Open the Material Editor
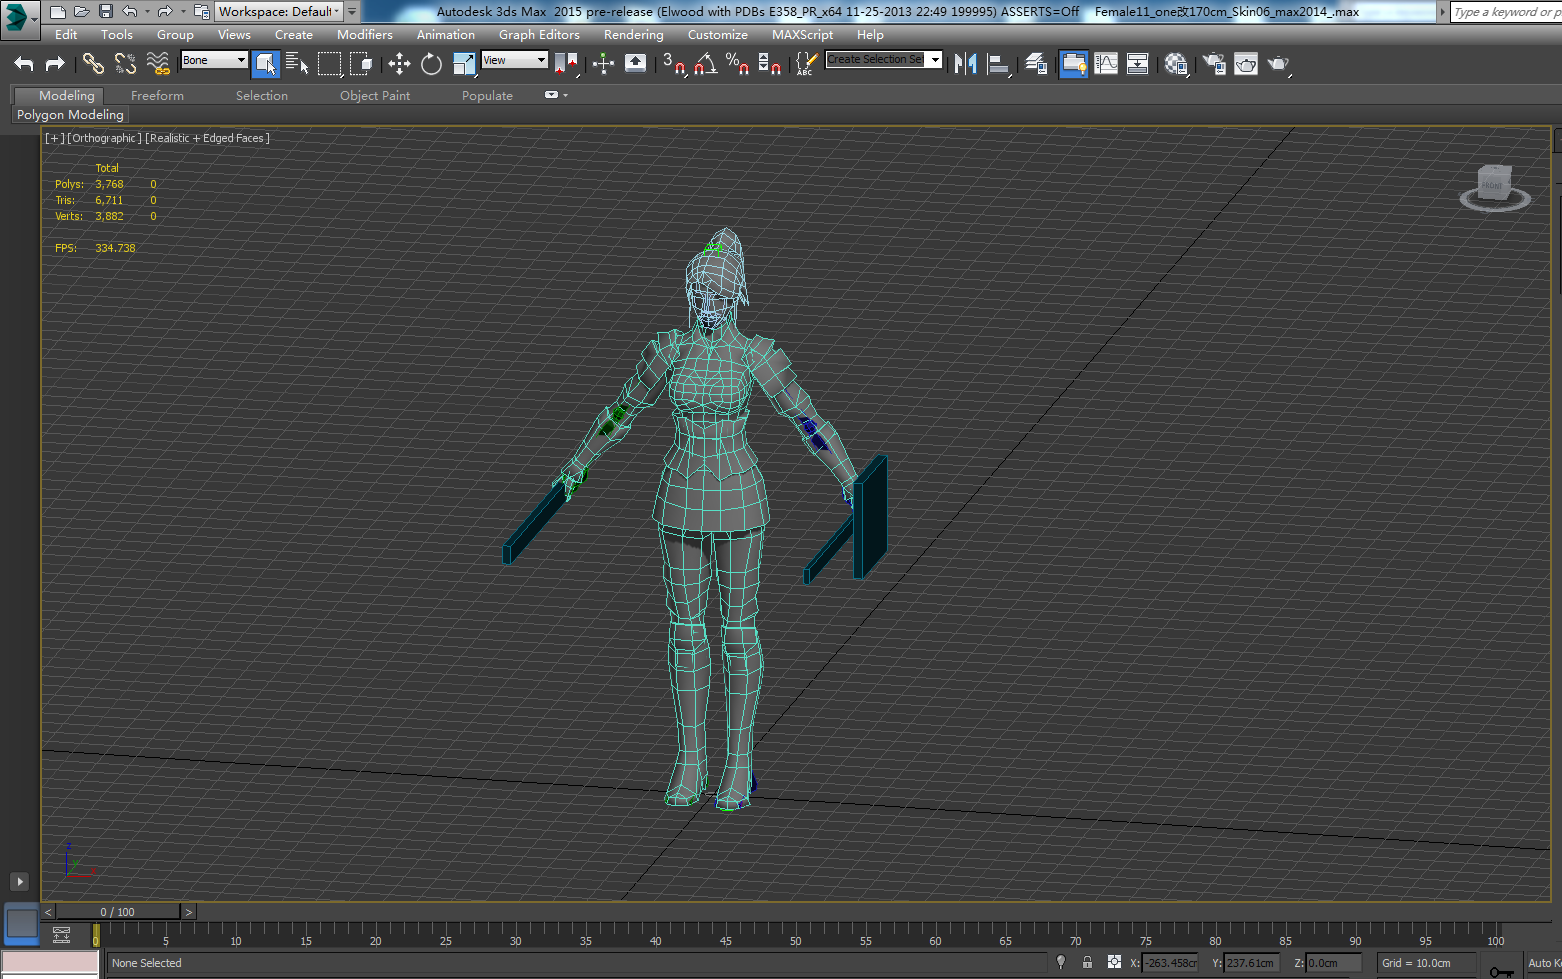 [x=1176, y=64]
